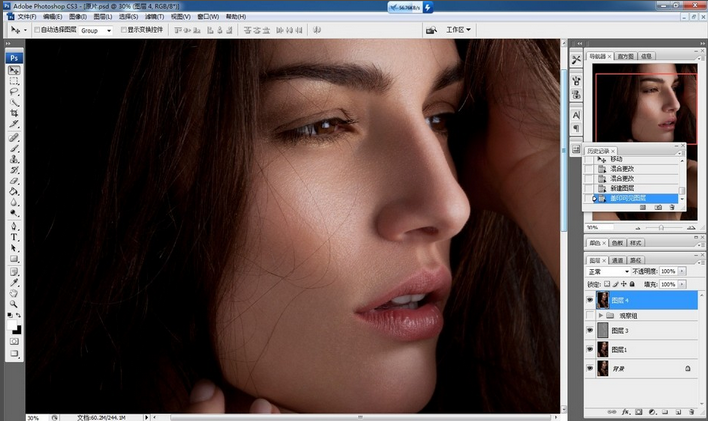Select the History Brush tool
This screenshot has height=421, width=708.
coord(14,170)
